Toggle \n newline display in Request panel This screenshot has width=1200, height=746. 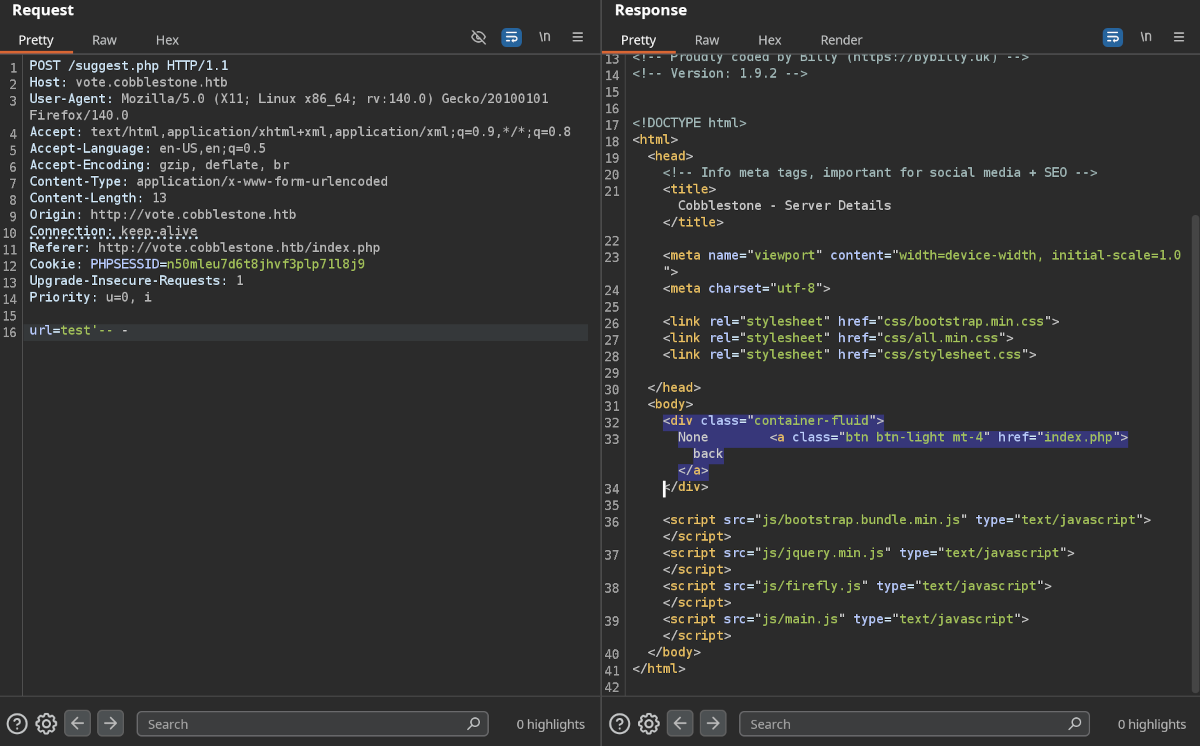[x=545, y=37]
